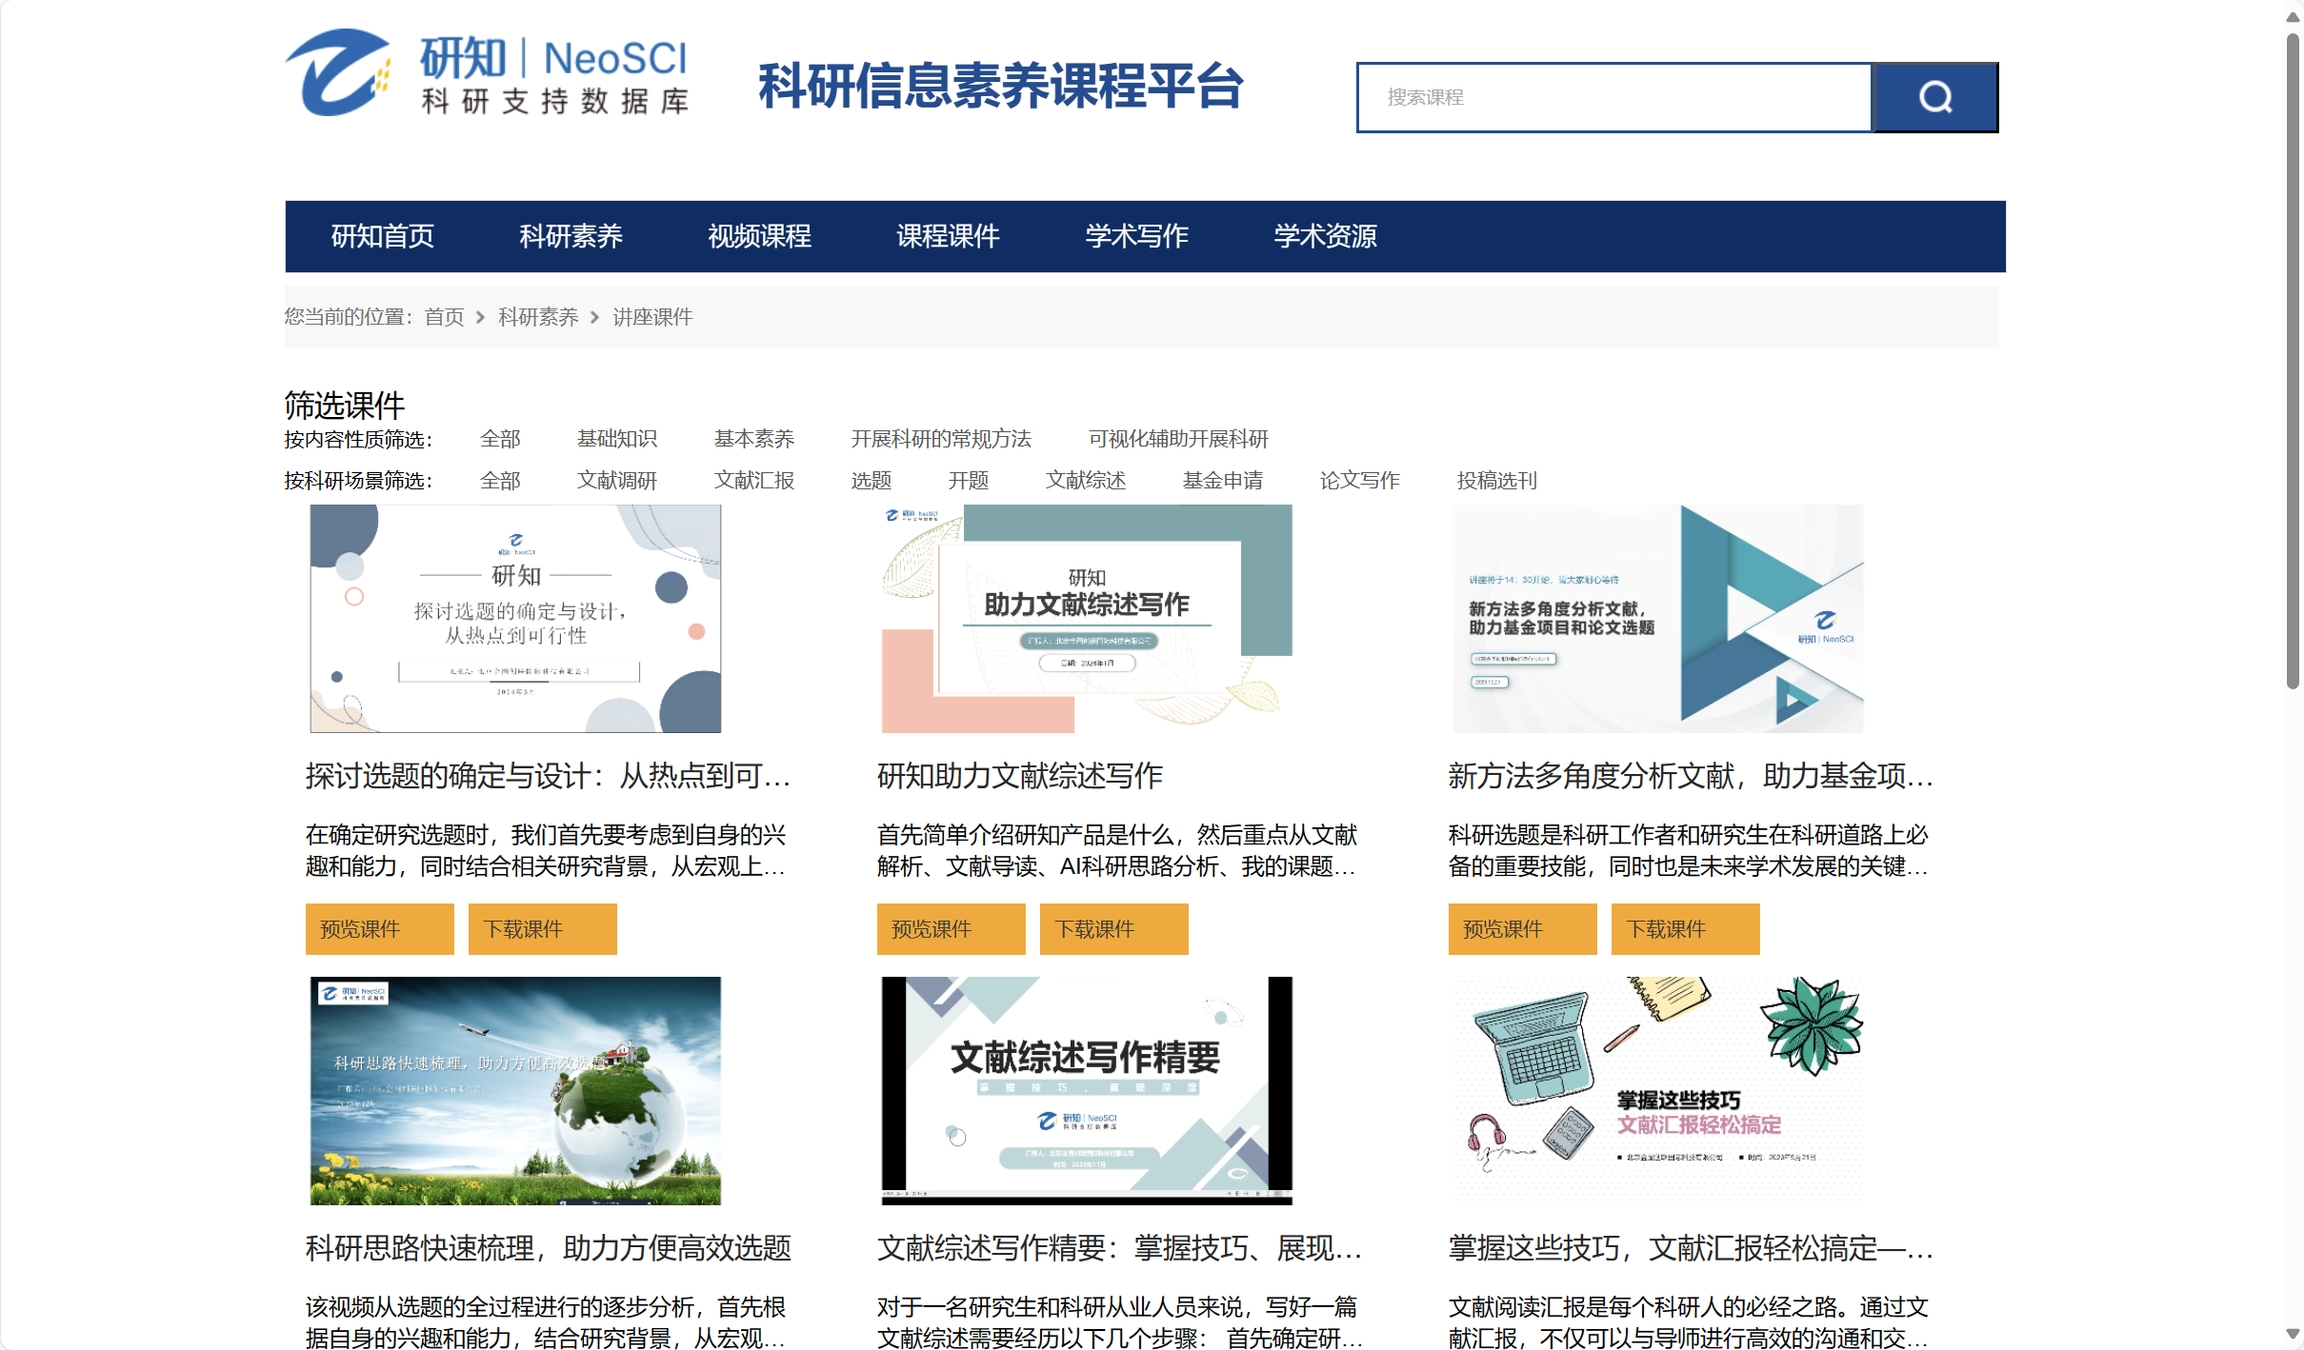Open the 掌握这些技巧 文献汇报 thumbnail

(1657, 1090)
